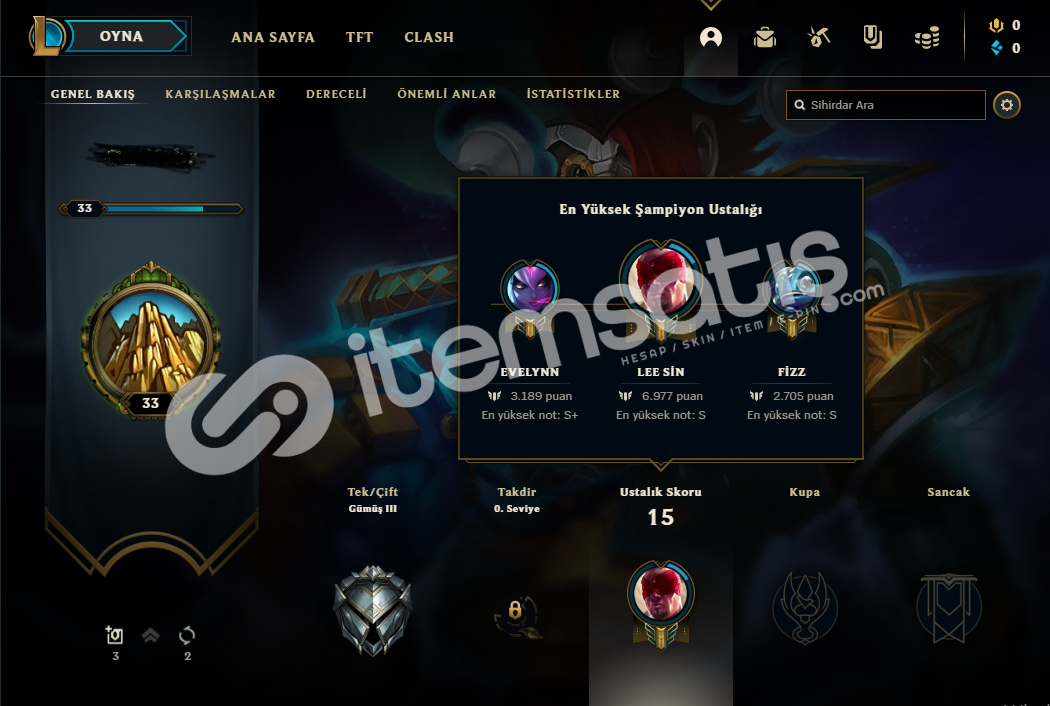Open the Collection backpack icon
The image size is (1050, 706).
(765, 38)
